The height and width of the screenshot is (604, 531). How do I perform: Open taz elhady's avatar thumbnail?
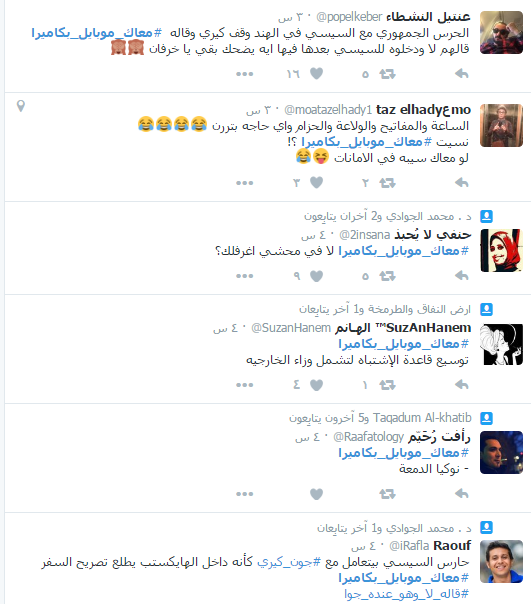pyautogui.click(x=501, y=125)
